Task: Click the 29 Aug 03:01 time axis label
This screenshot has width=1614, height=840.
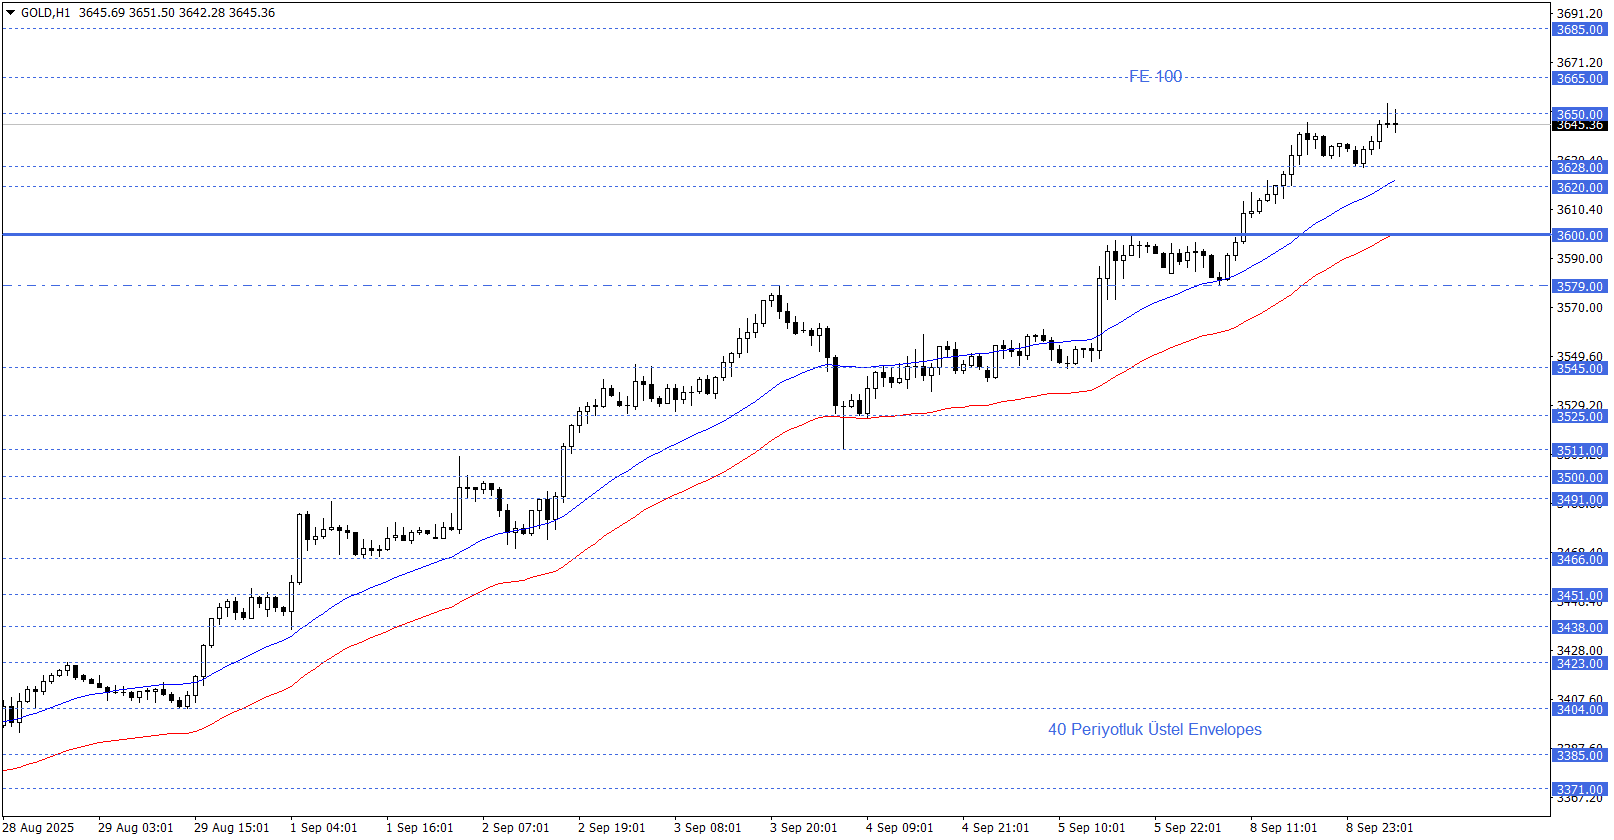Action: [x=135, y=827]
